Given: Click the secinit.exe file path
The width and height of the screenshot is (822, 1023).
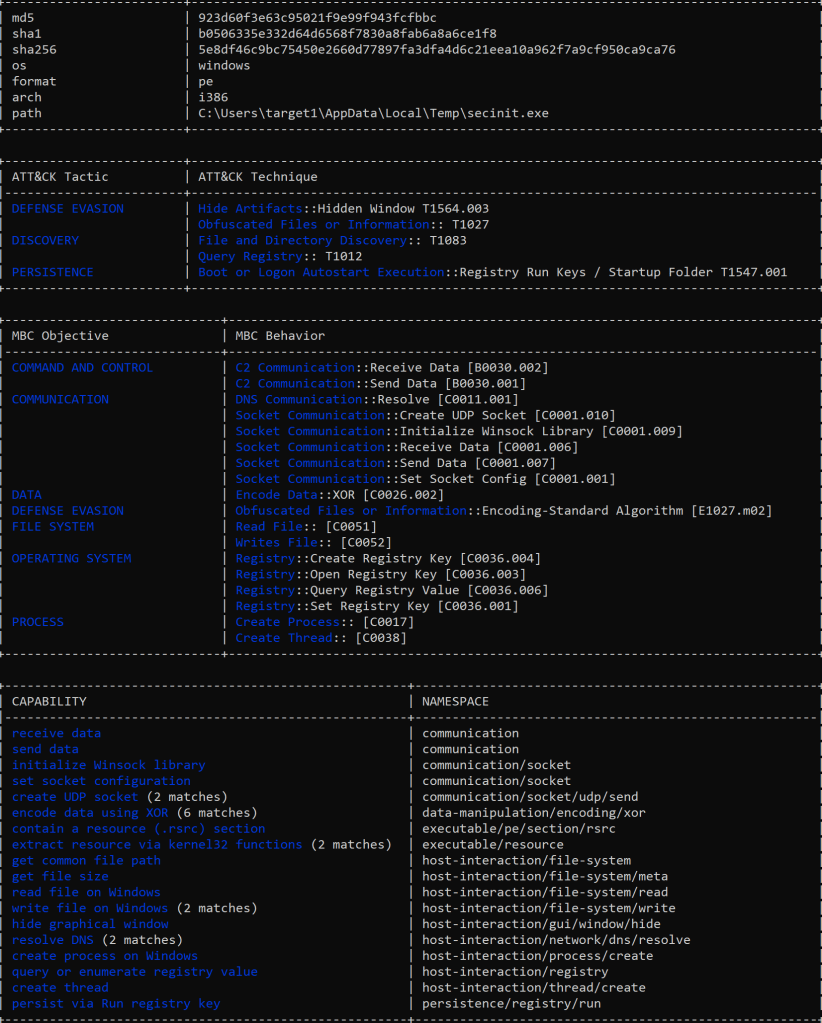Looking at the screenshot, I should pyautogui.click(x=373, y=113).
